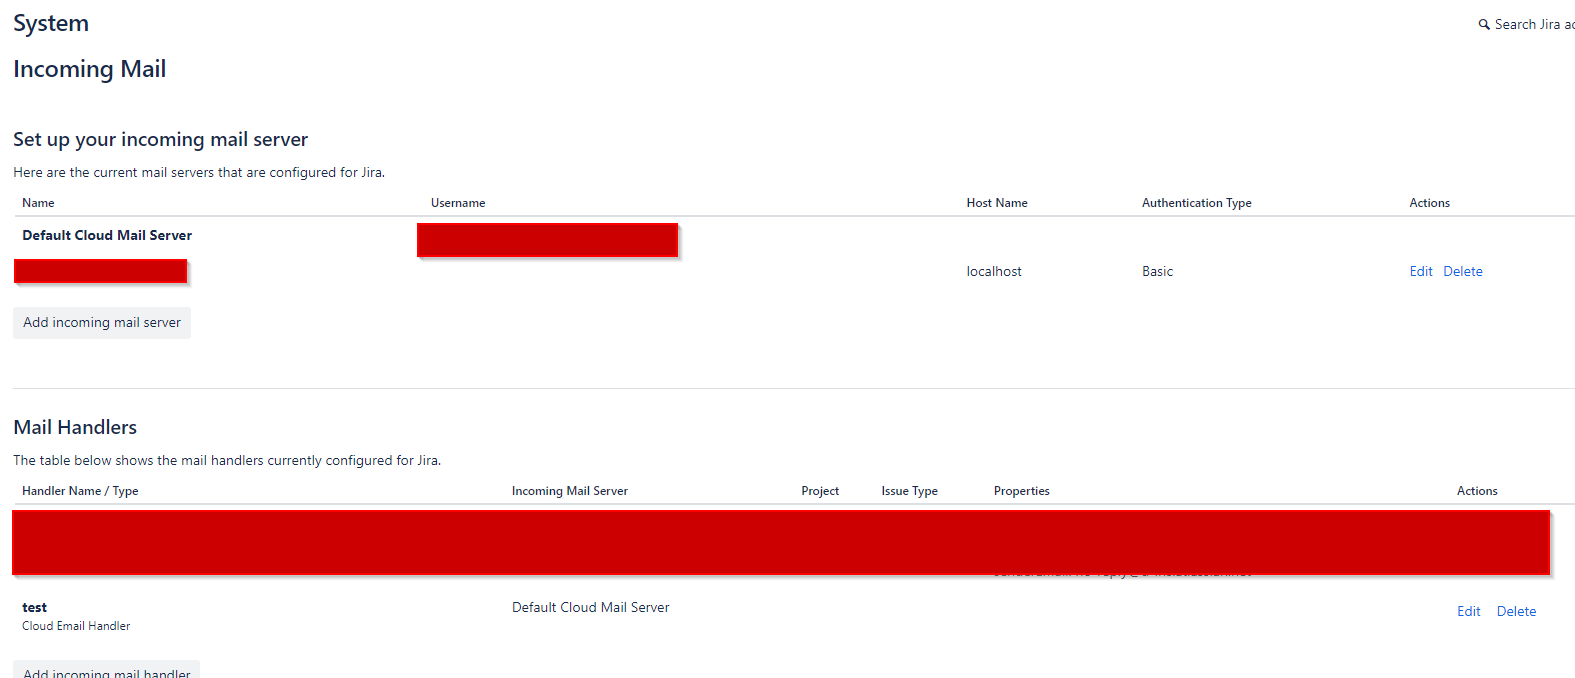Screen dimensions: 1575x678
Task: Delete the test mail handler
Action: [x=1516, y=611]
